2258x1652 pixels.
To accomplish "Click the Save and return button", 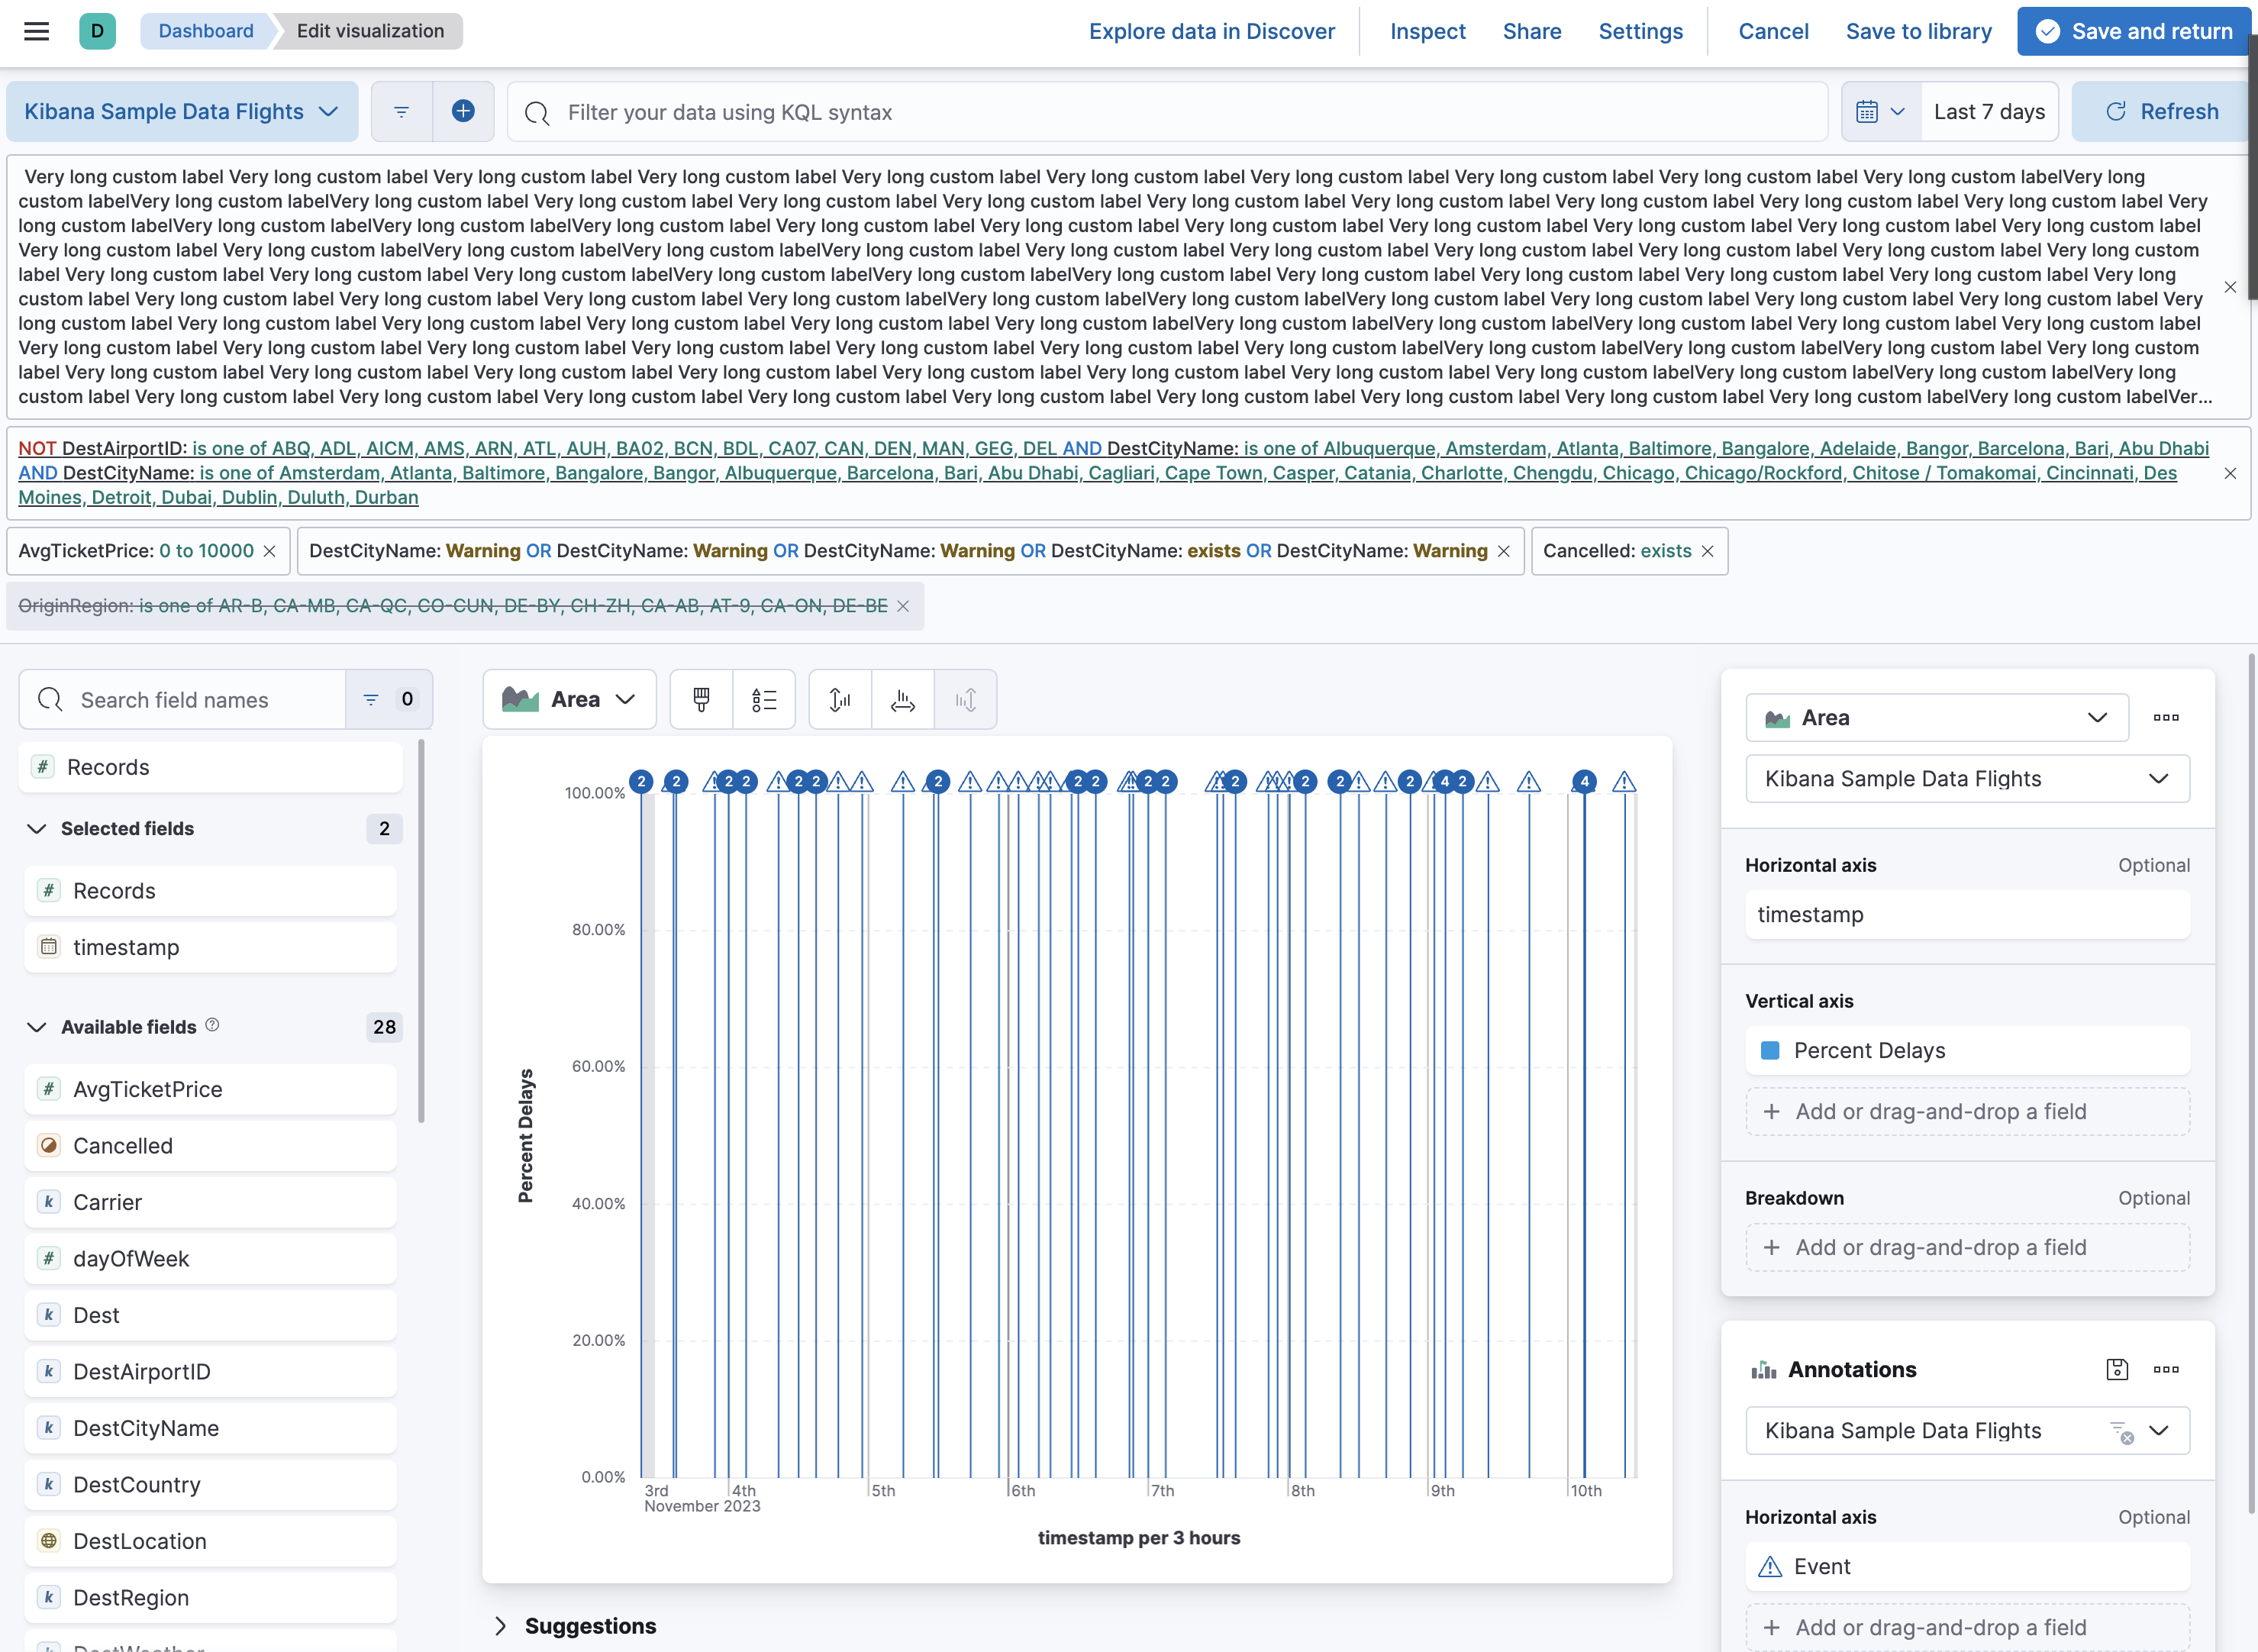I will click(x=2133, y=31).
